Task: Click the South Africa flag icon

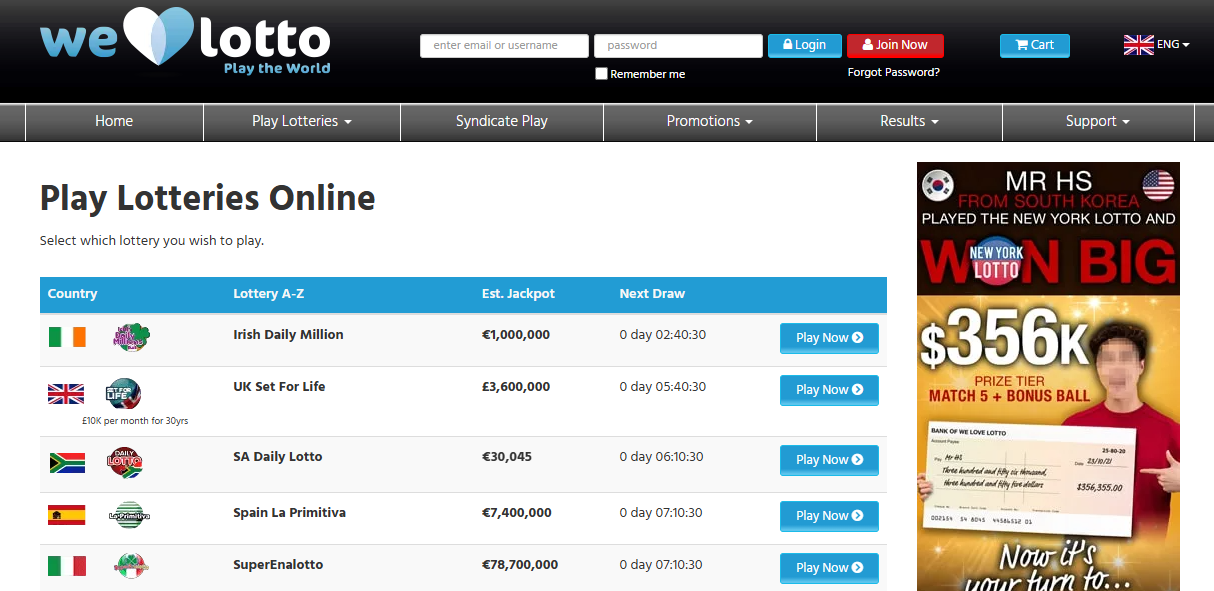Action: click(x=67, y=463)
